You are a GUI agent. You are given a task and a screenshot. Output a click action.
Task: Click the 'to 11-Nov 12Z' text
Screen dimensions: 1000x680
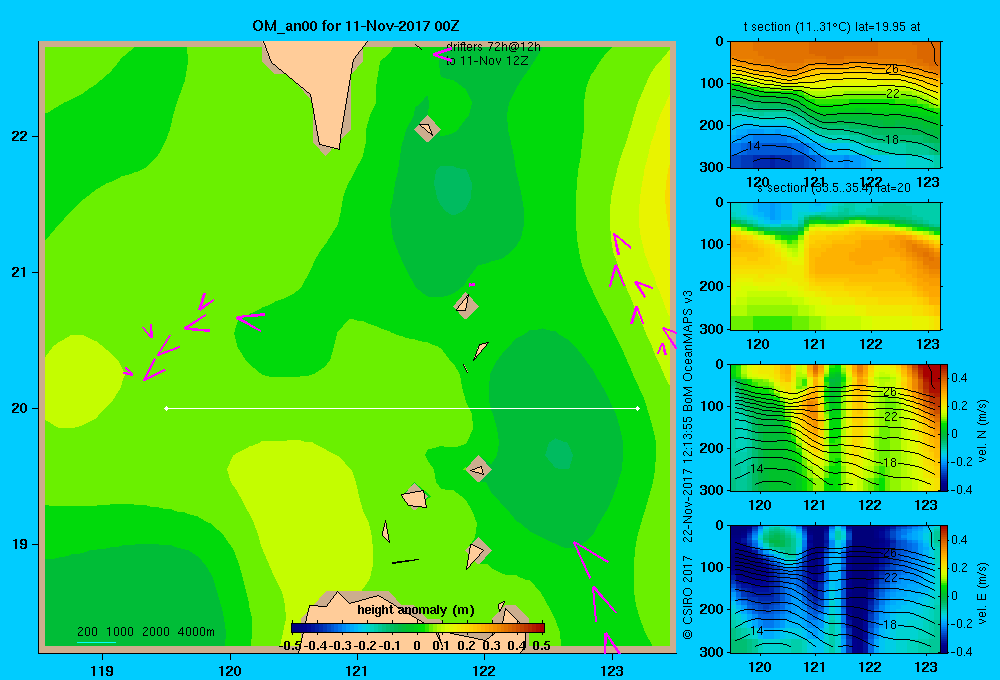pyautogui.click(x=487, y=61)
